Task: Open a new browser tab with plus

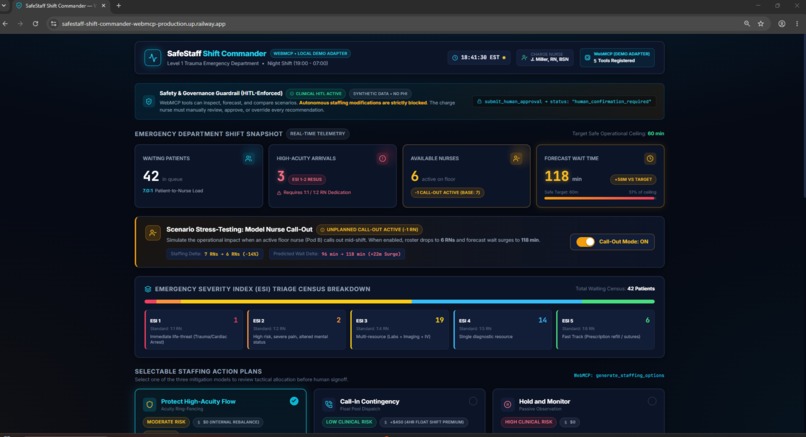Action: tap(119, 6)
